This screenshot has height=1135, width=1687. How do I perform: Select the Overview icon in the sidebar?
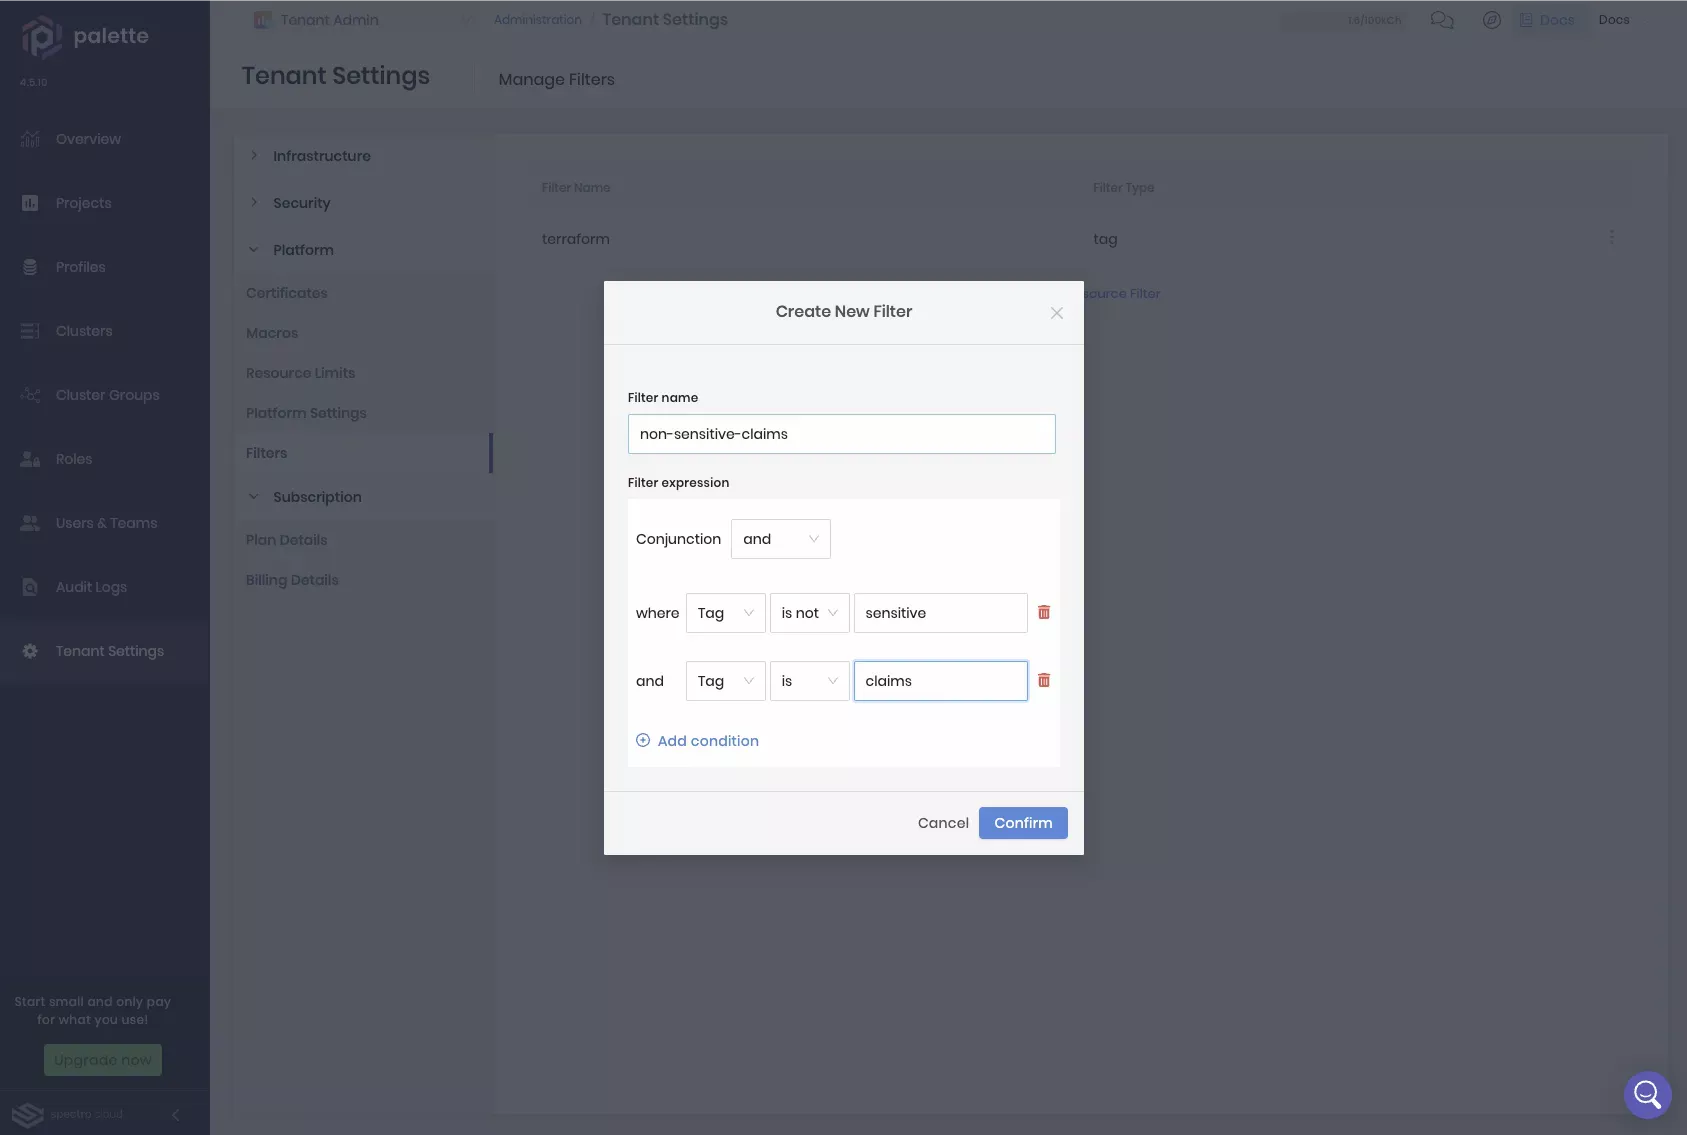pyautogui.click(x=30, y=139)
